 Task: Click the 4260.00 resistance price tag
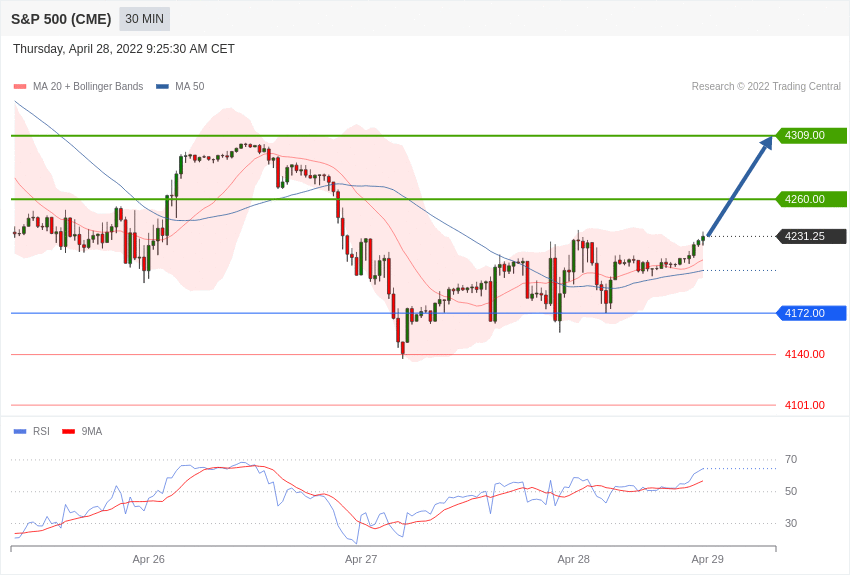pyautogui.click(x=812, y=199)
